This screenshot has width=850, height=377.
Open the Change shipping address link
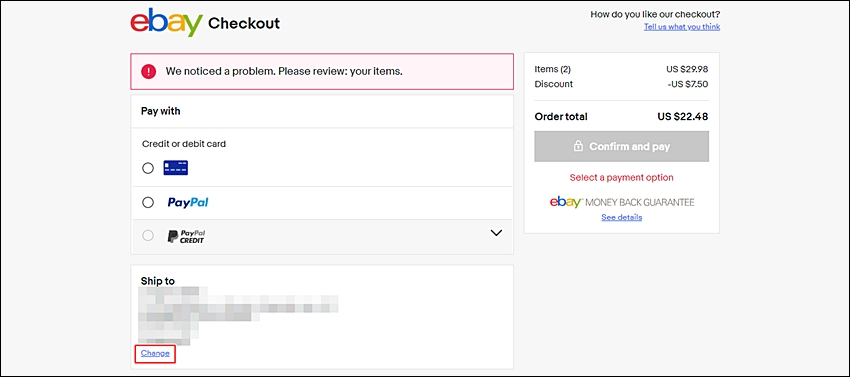pos(155,353)
